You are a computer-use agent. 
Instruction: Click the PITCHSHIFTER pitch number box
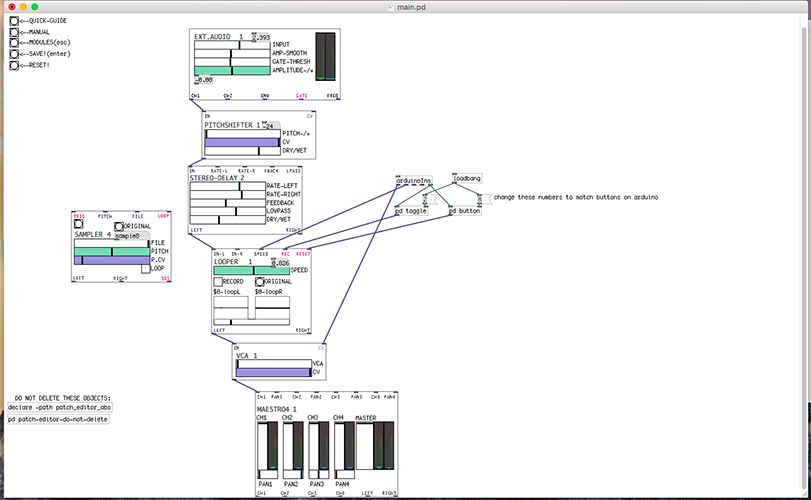tap(270, 126)
